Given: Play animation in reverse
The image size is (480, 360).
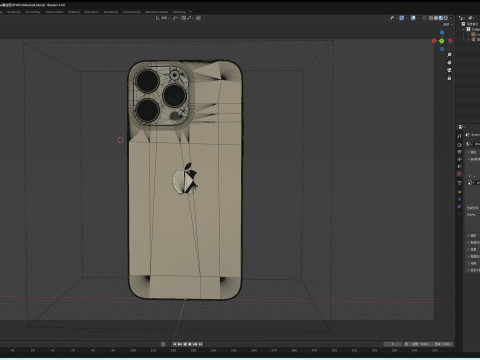Looking at the screenshot, I should pos(185,344).
